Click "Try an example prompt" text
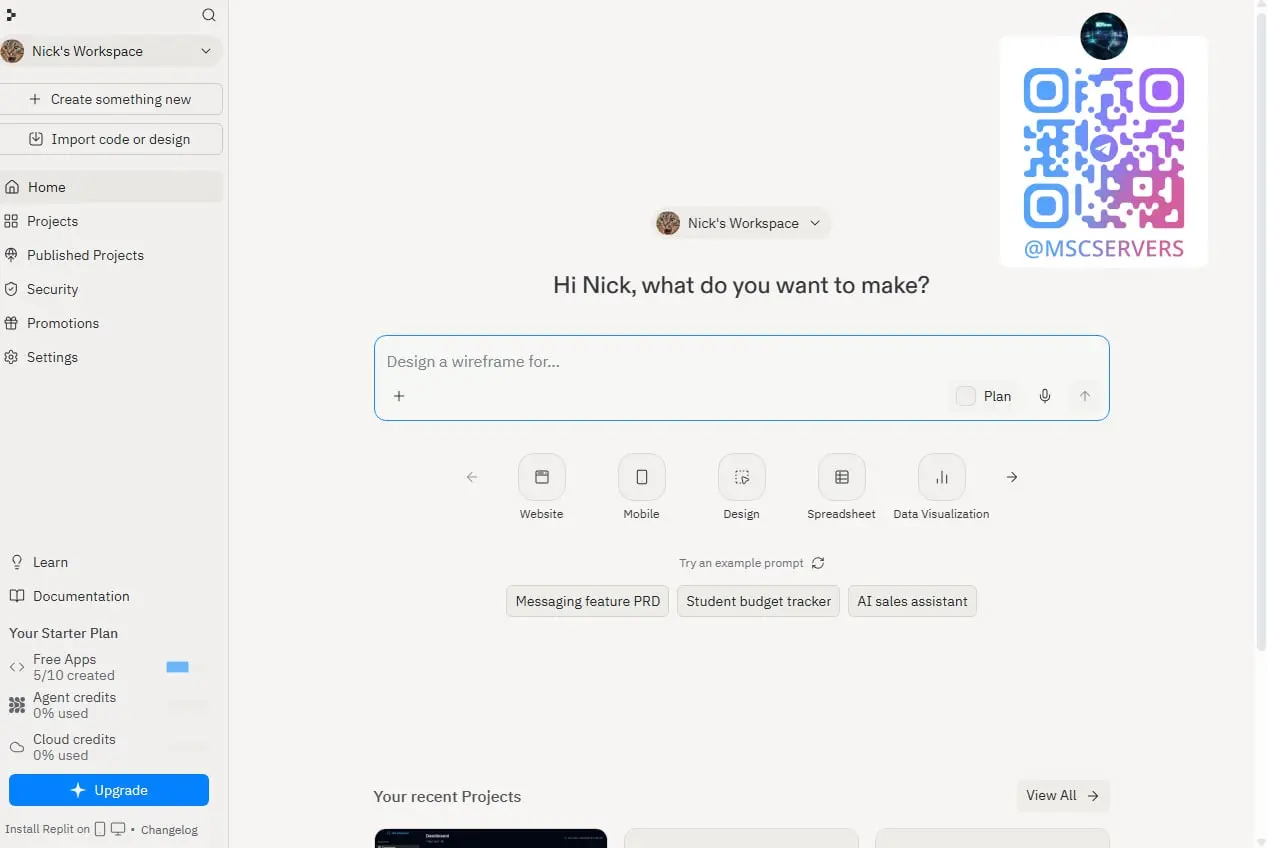The height and width of the screenshot is (848, 1268). 741,563
